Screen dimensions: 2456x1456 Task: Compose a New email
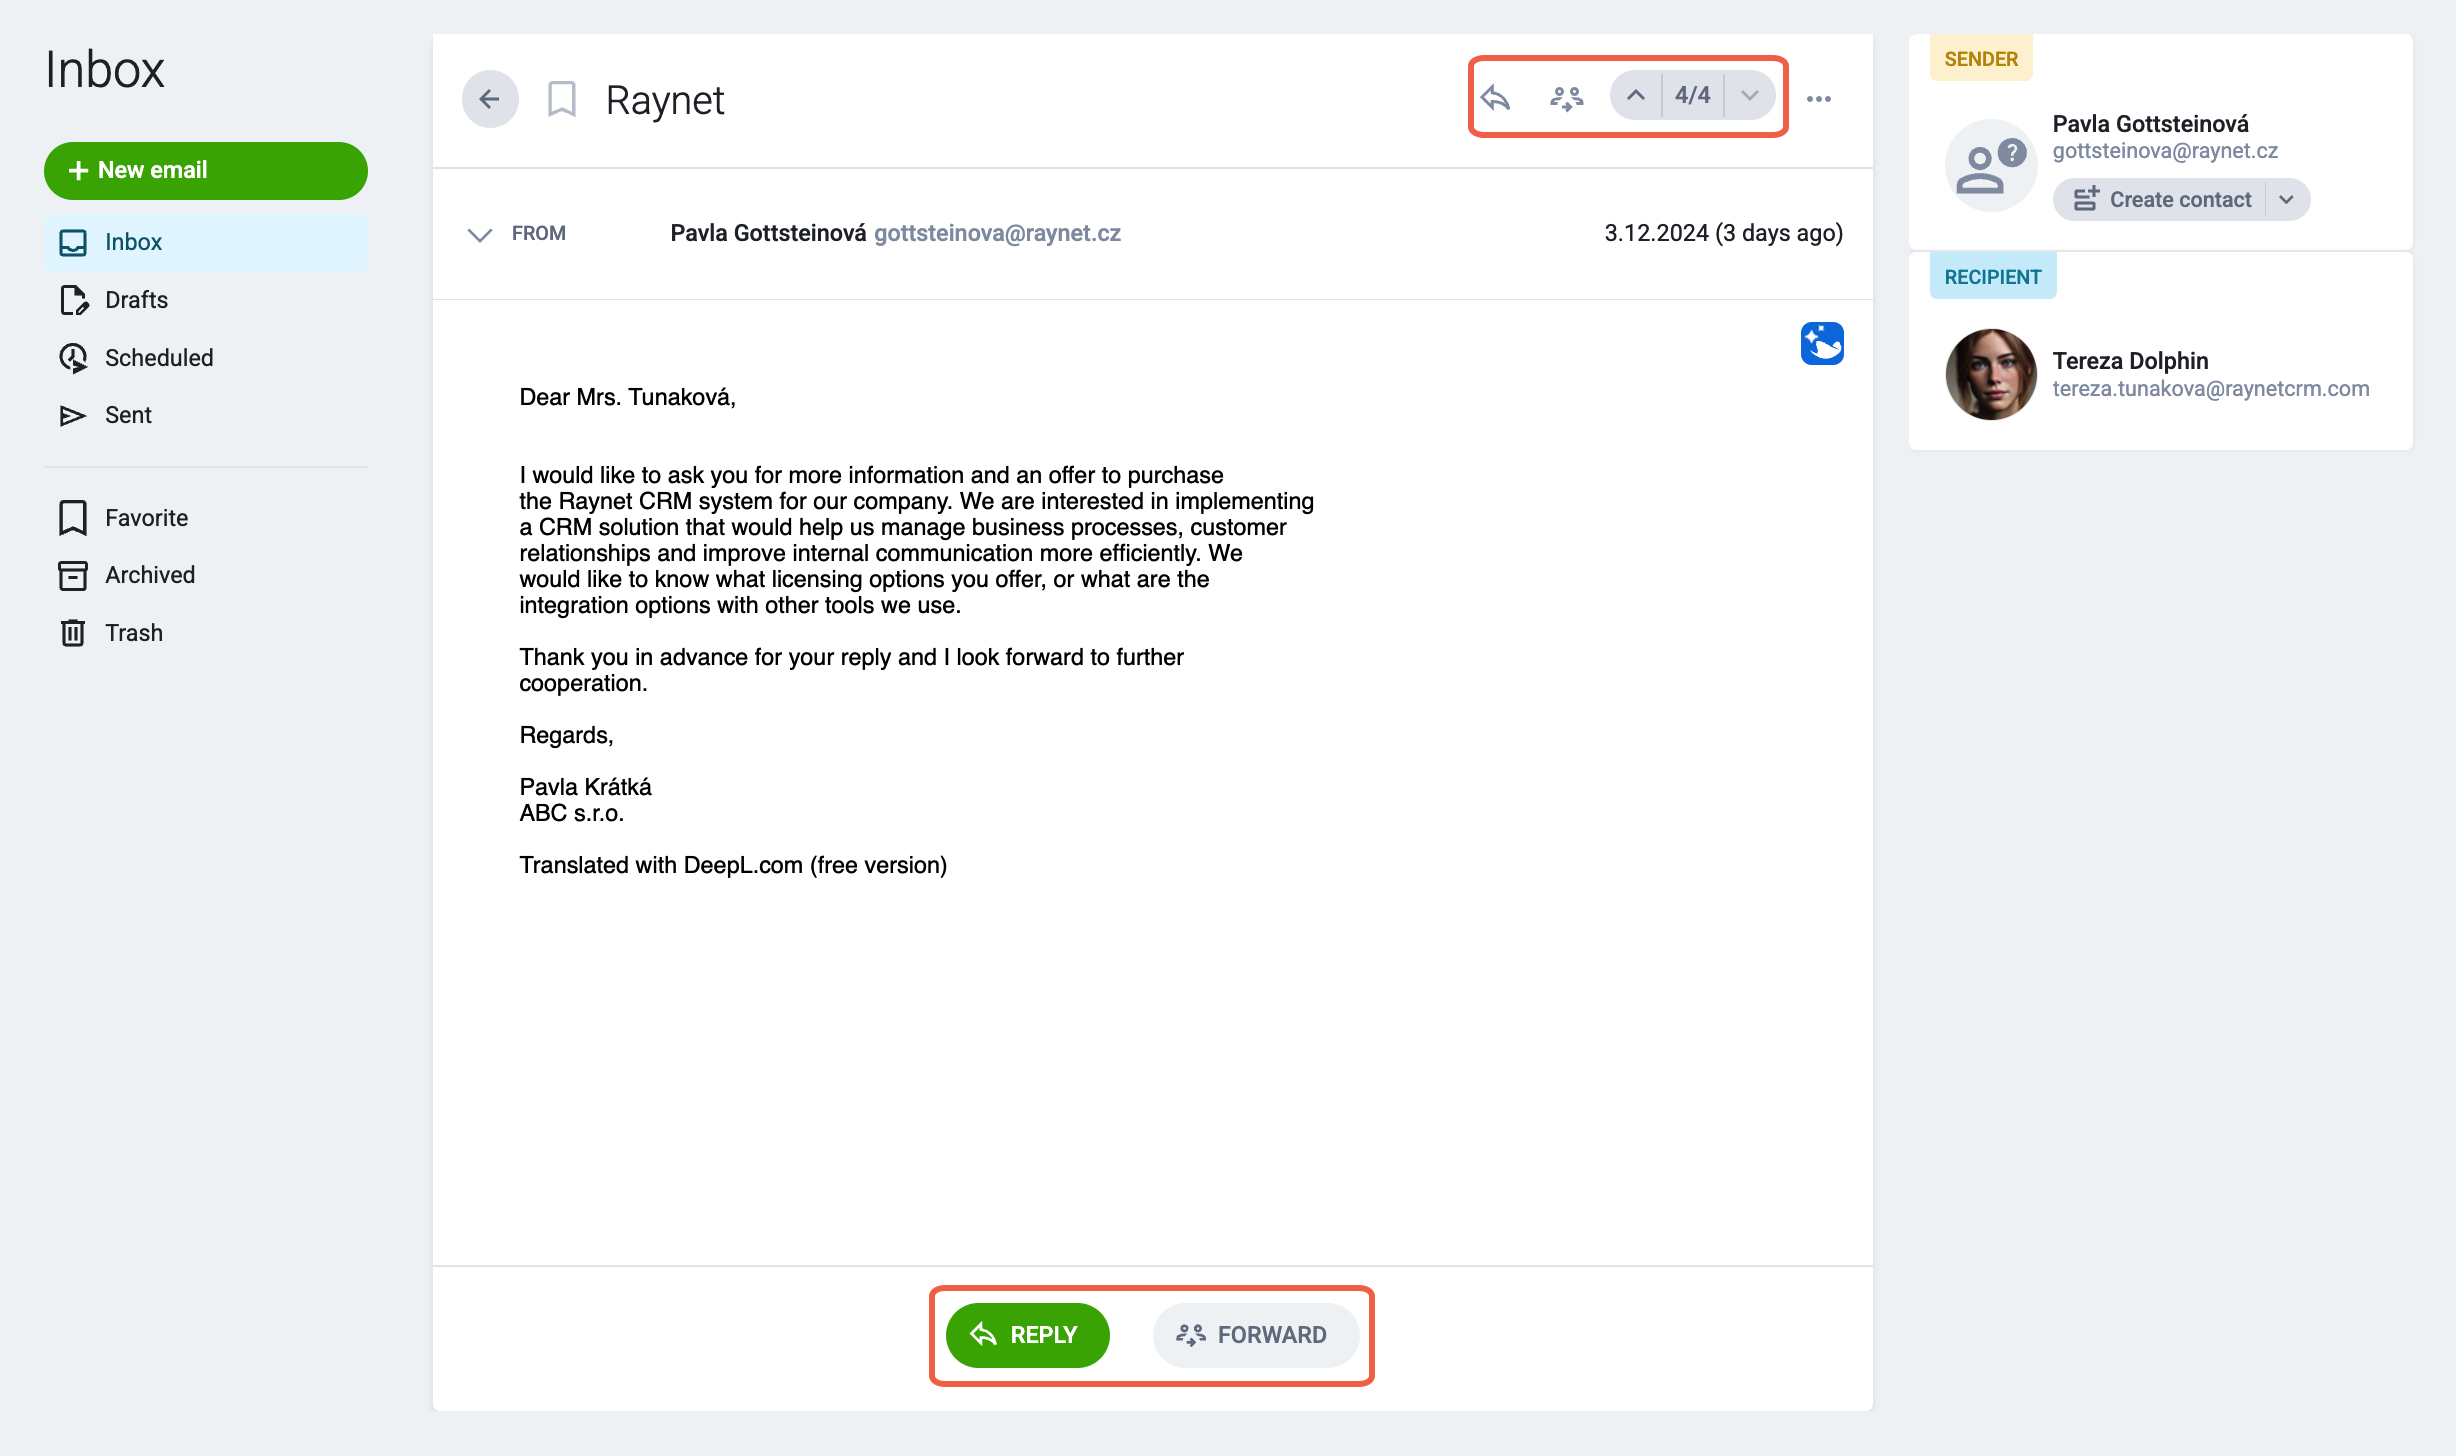(206, 170)
